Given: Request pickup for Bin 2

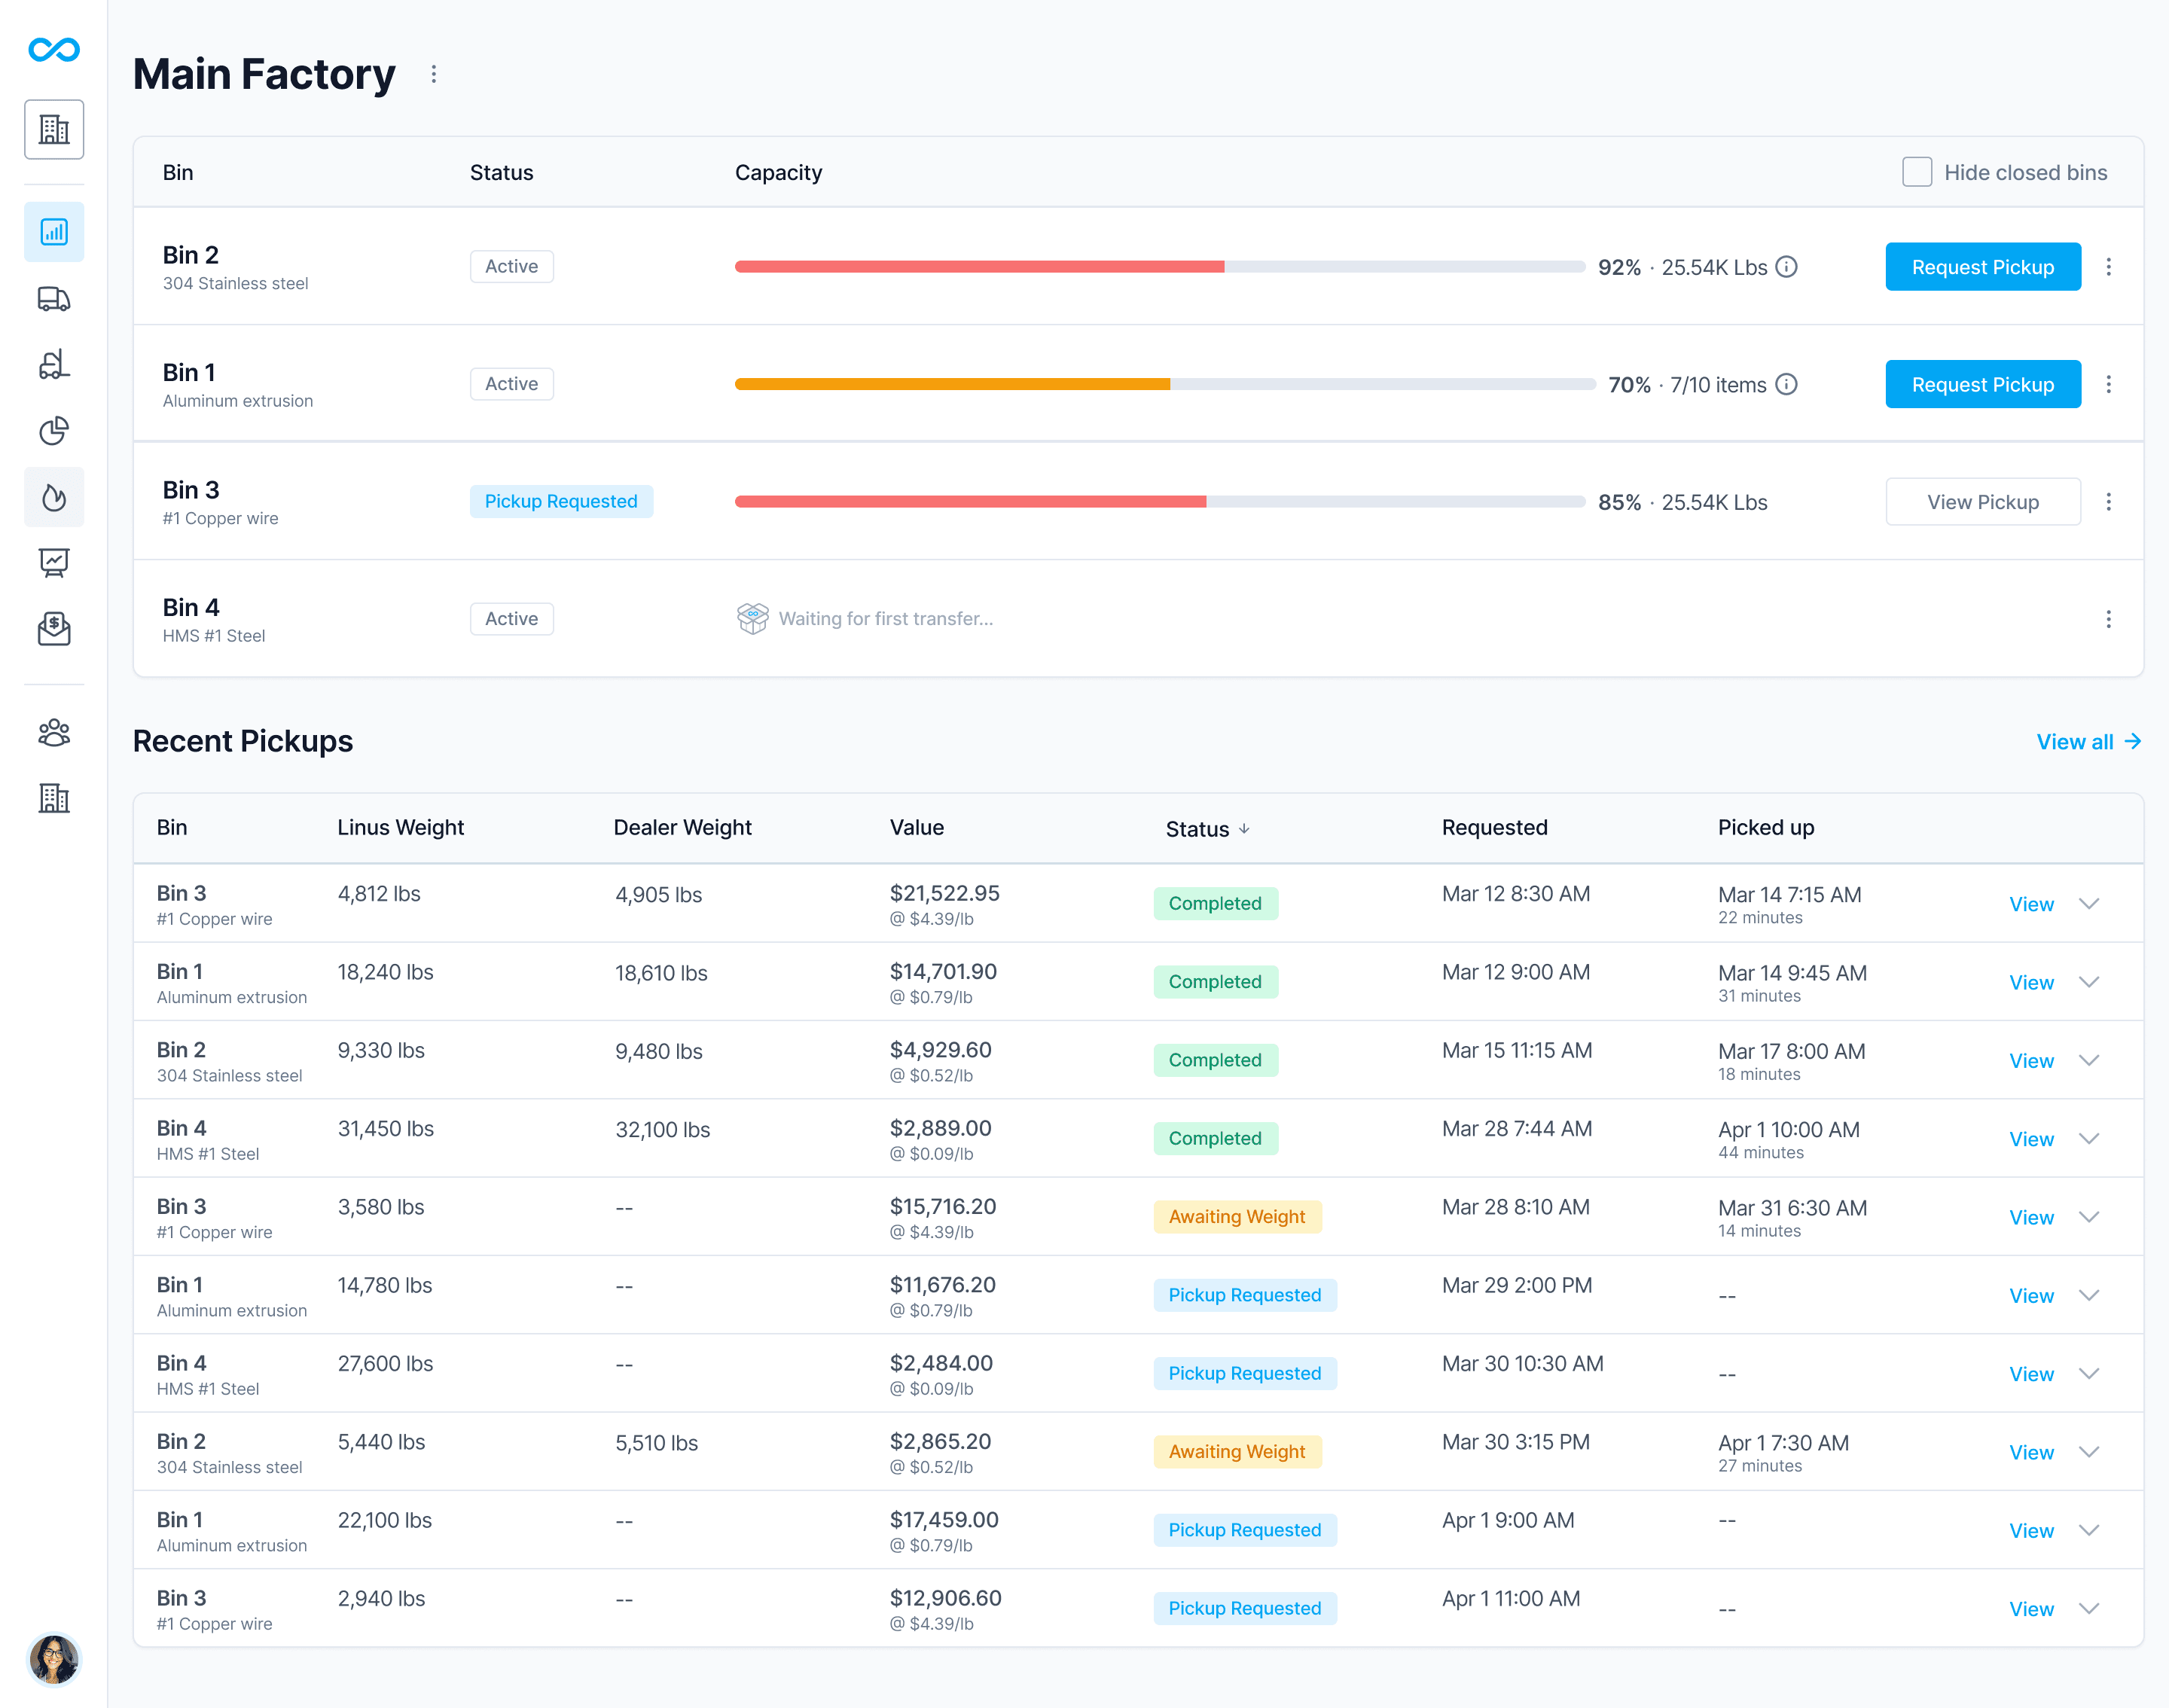Looking at the screenshot, I should (1982, 267).
